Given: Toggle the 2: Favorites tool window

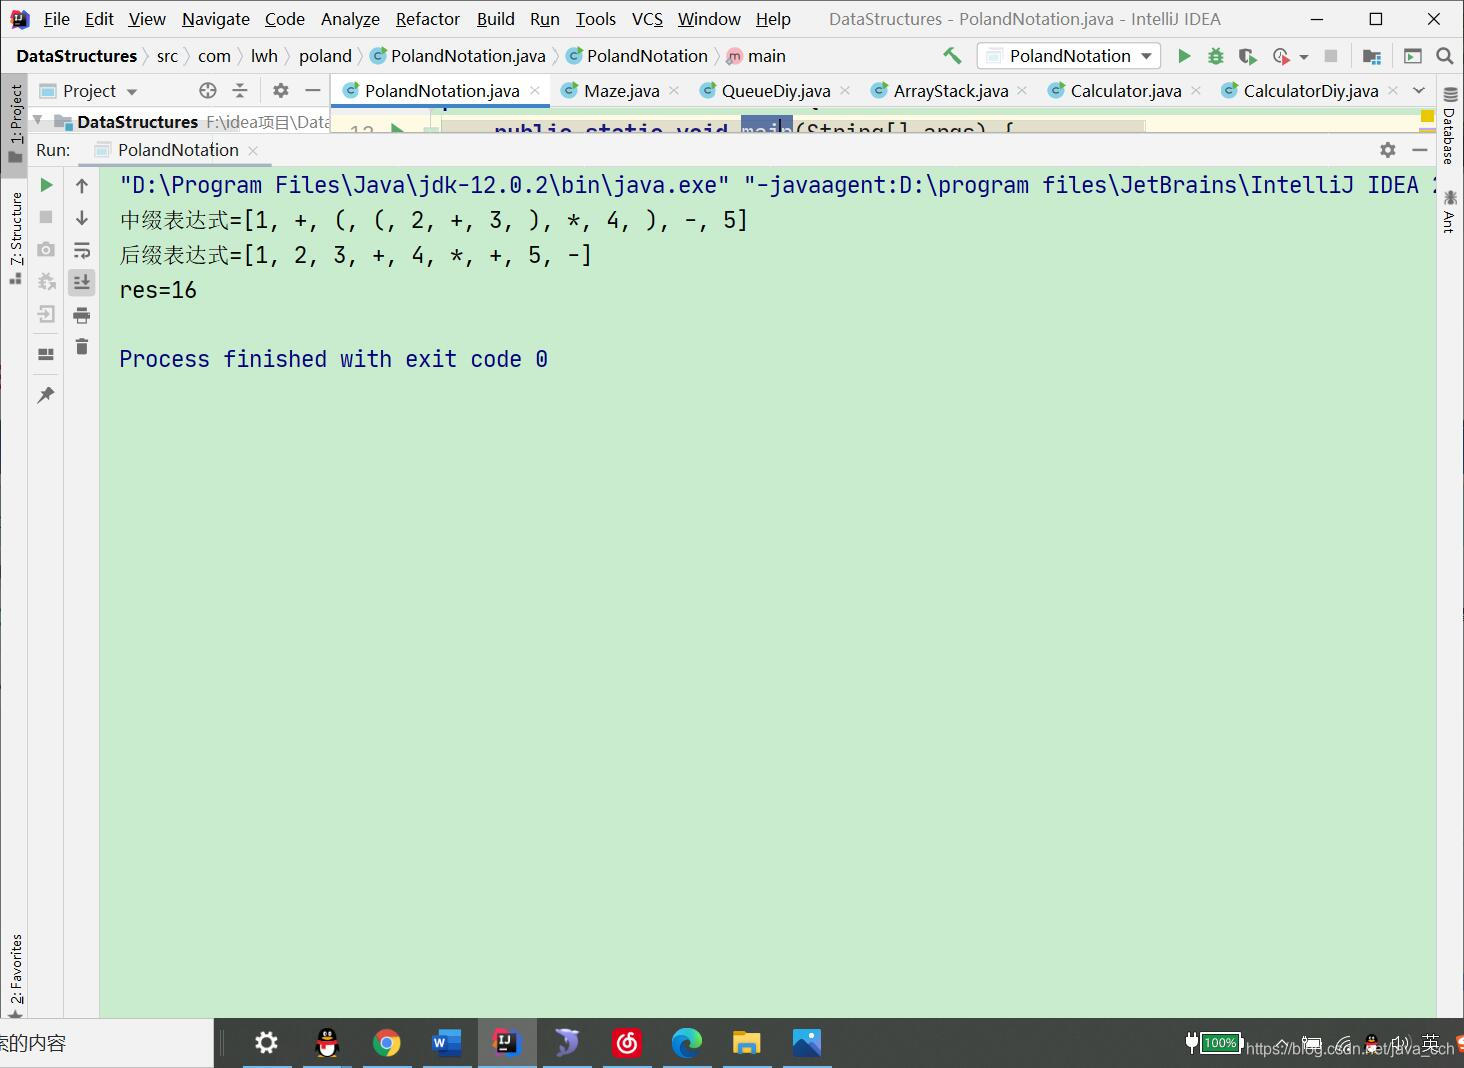Looking at the screenshot, I should click(15, 975).
